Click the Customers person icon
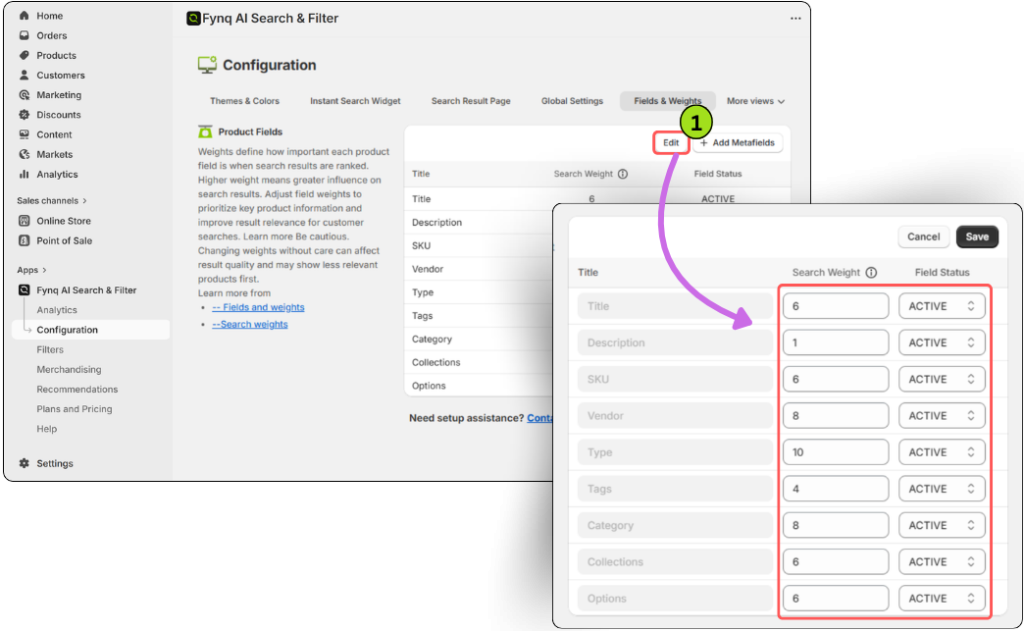The width and height of the screenshot is (1024, 631). coord(24,75)
